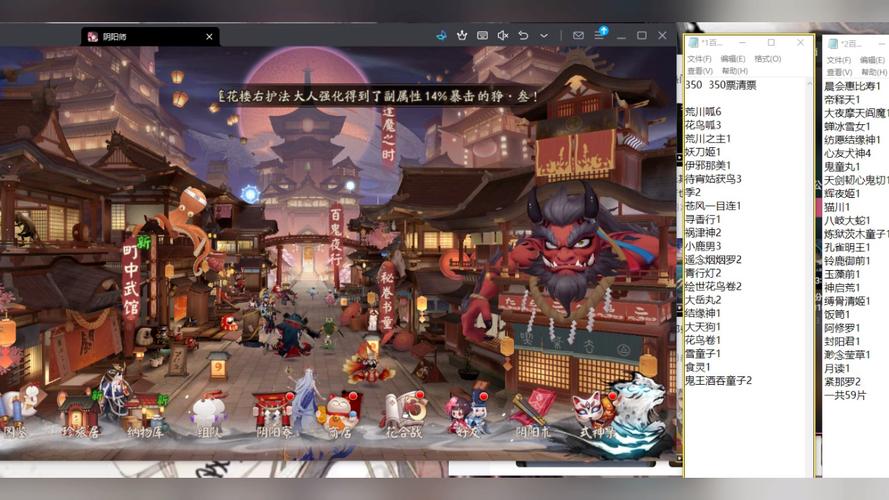Click the line '大天狗1'

(x=703, y=327)
